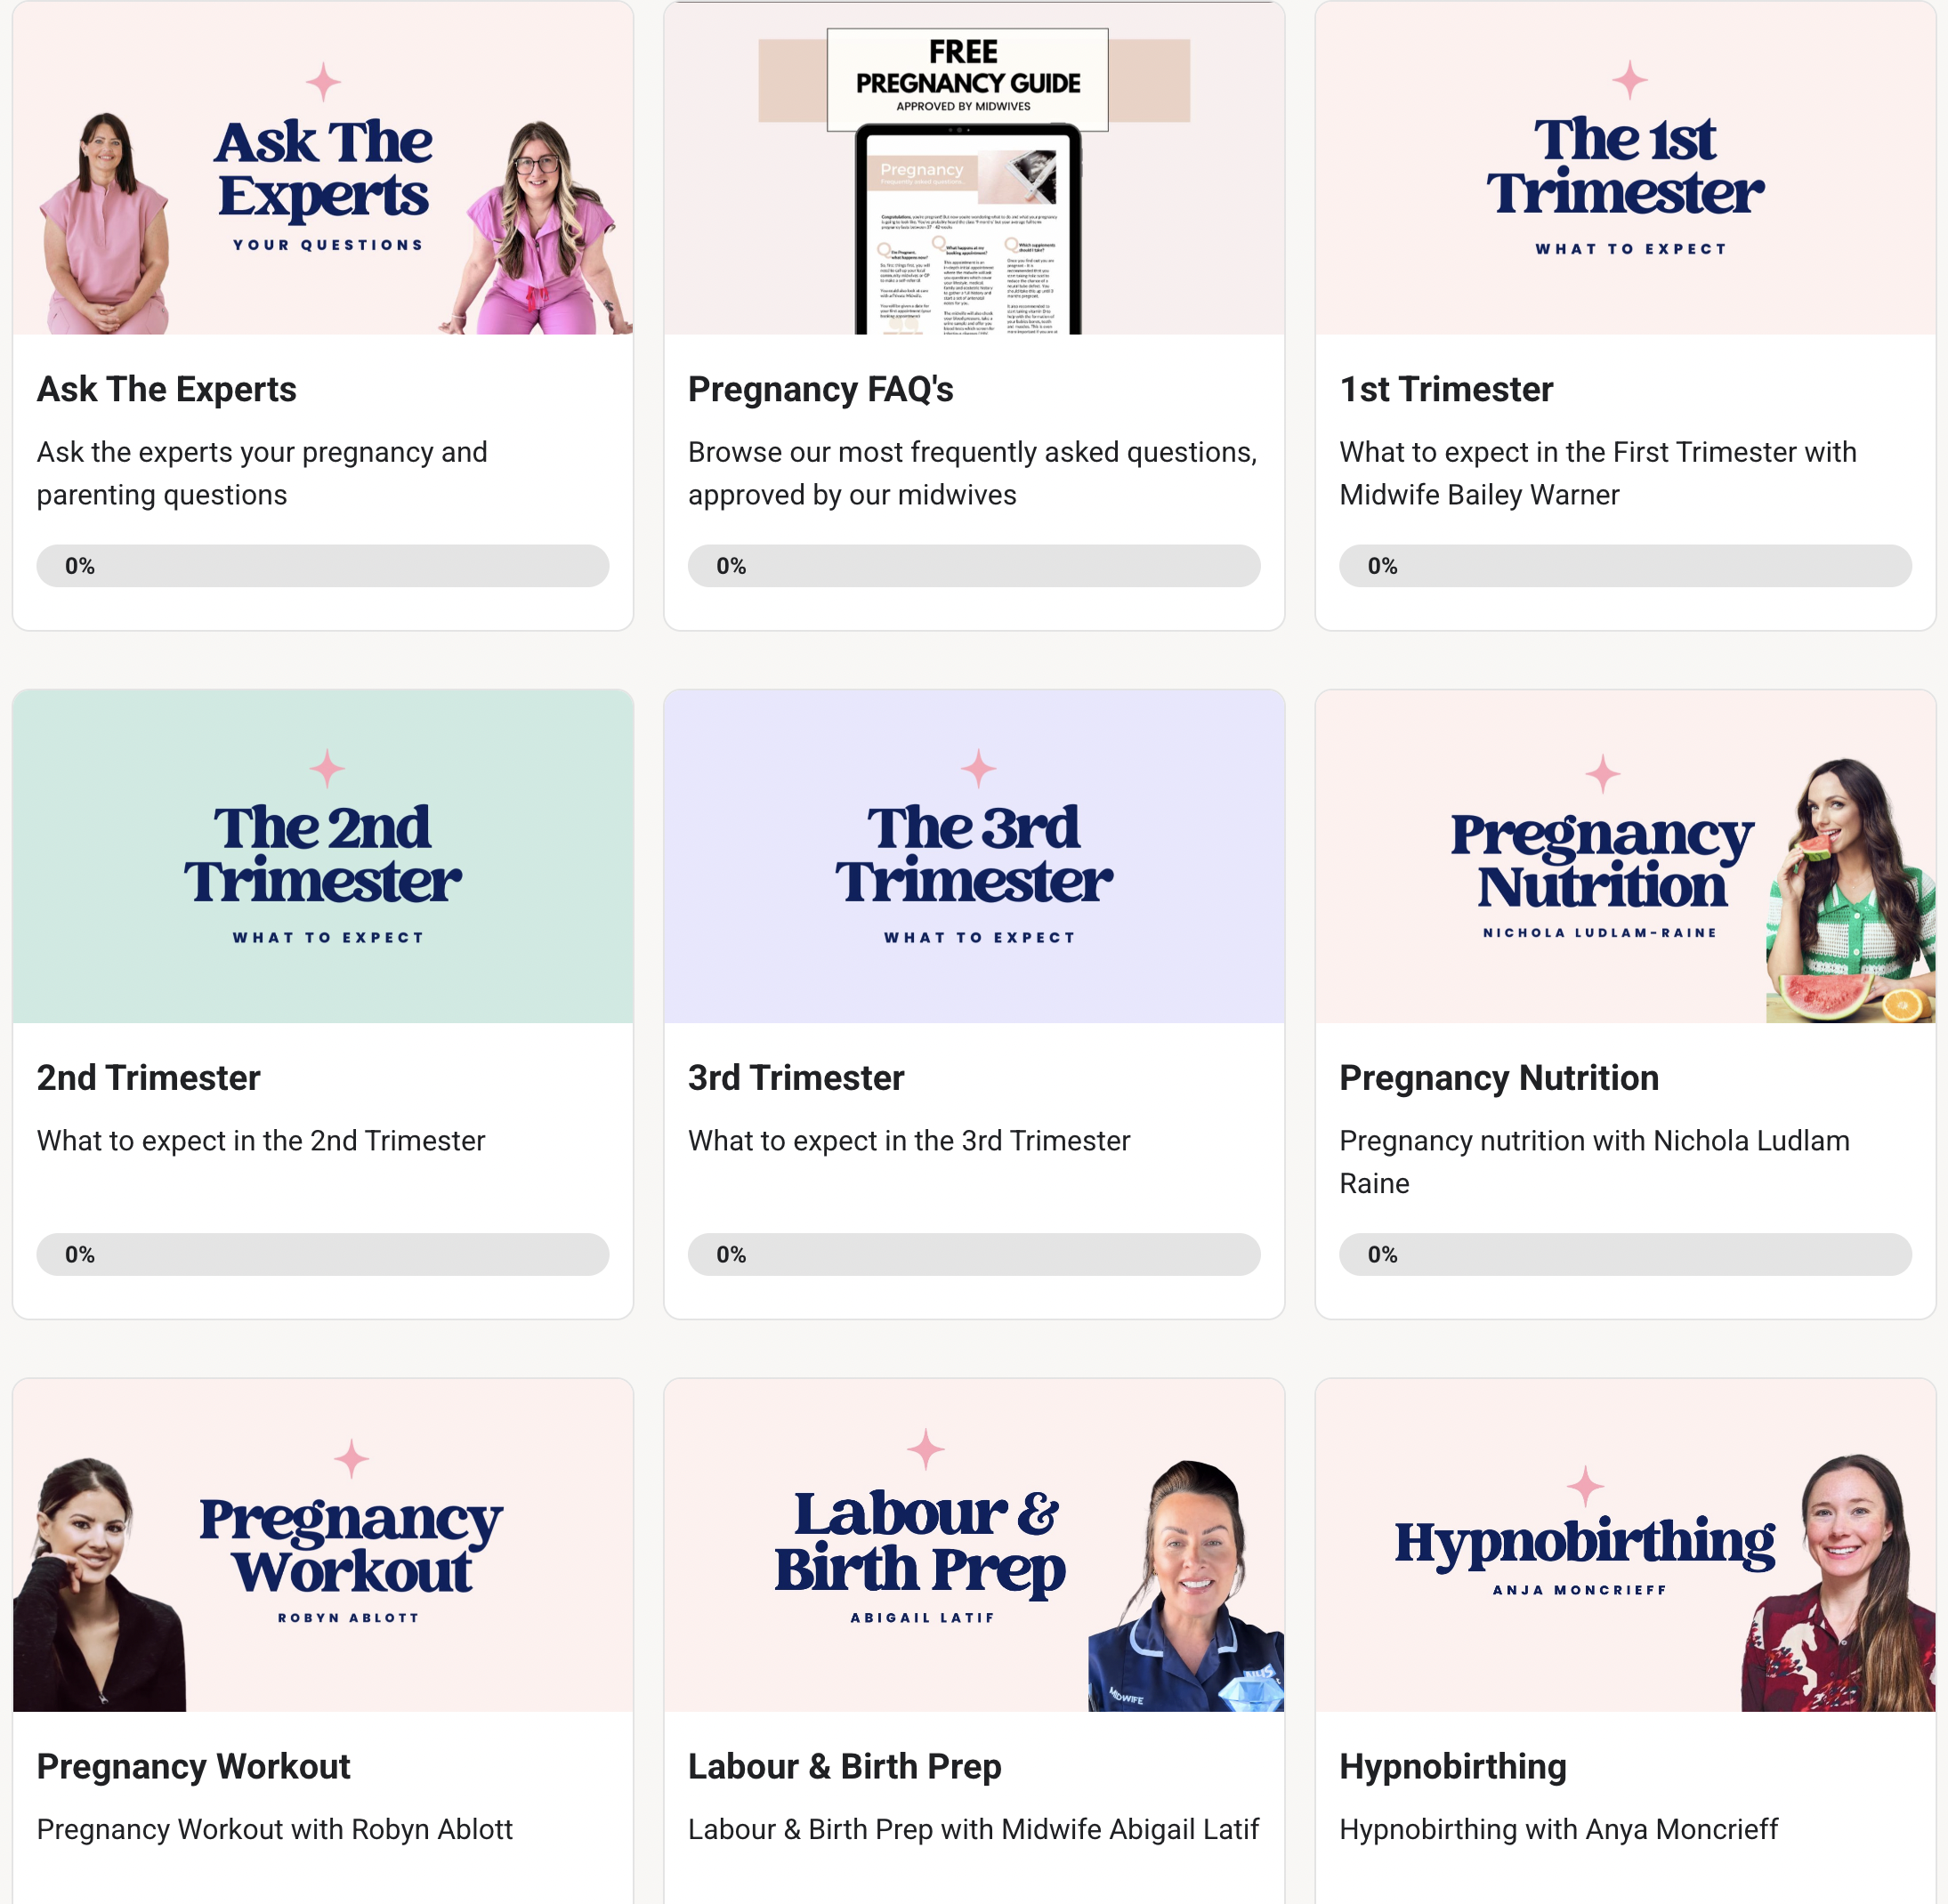Open the Ask The Experts banner image
Screen dimensions: 1948x1904
coord(323,168)
